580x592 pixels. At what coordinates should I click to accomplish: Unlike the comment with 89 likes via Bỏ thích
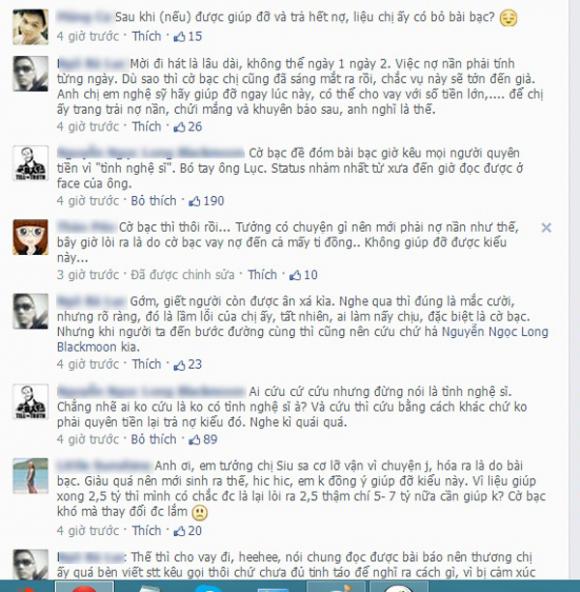154,439
